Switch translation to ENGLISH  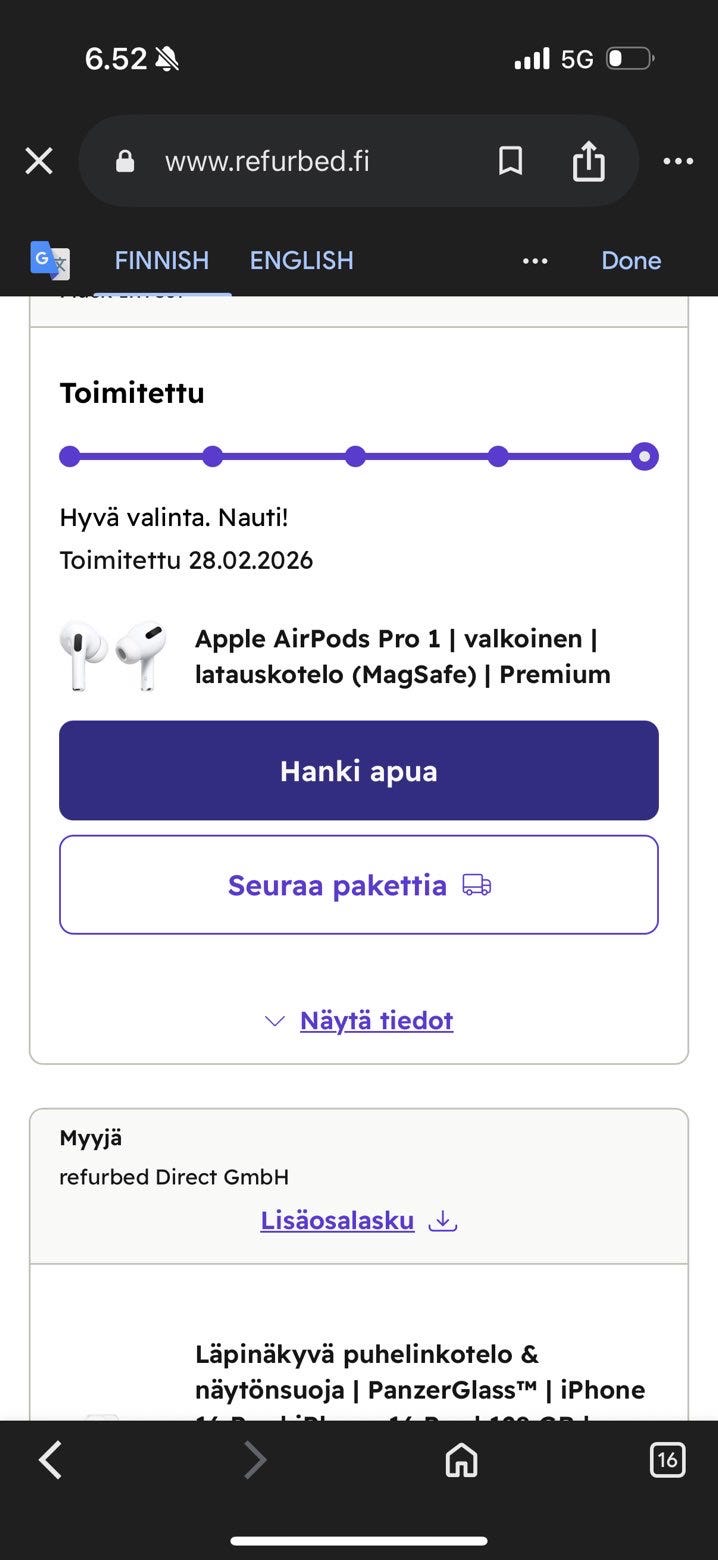click(x=301, y=260)
